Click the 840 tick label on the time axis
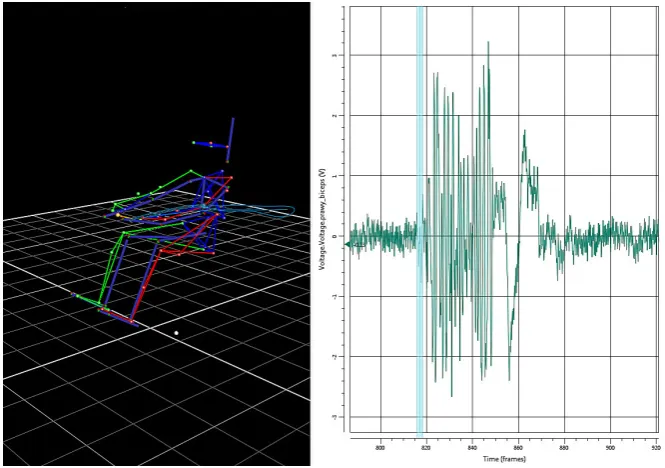 (x=472, y=448)
